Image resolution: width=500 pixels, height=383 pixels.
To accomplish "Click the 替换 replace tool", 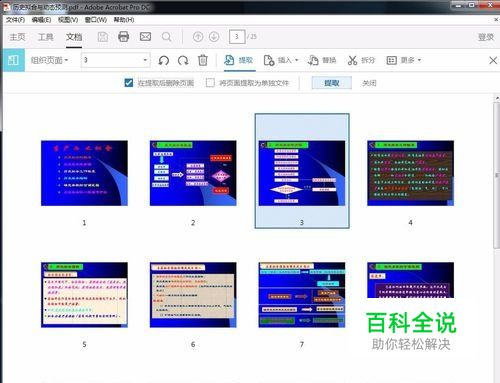I will pyautogui.click(x=322, y=60).
